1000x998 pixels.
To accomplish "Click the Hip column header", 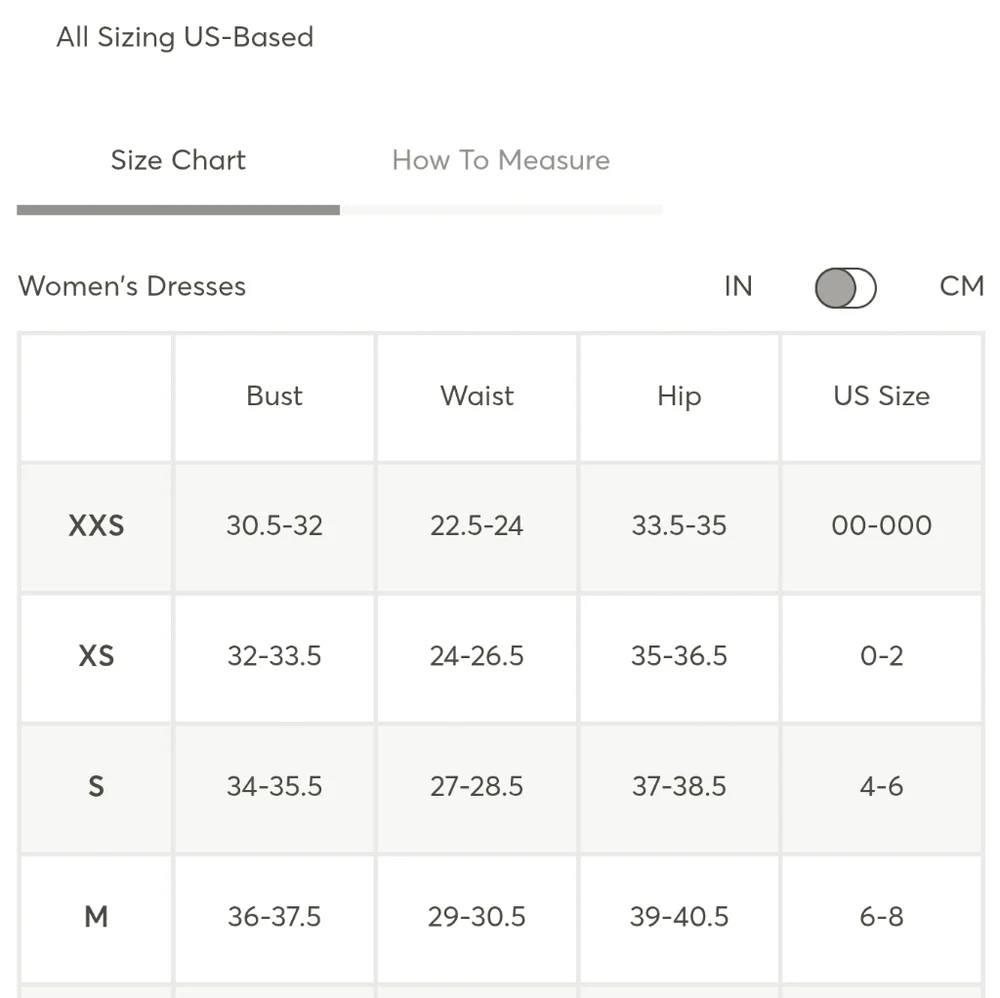I will click(679, 396).
